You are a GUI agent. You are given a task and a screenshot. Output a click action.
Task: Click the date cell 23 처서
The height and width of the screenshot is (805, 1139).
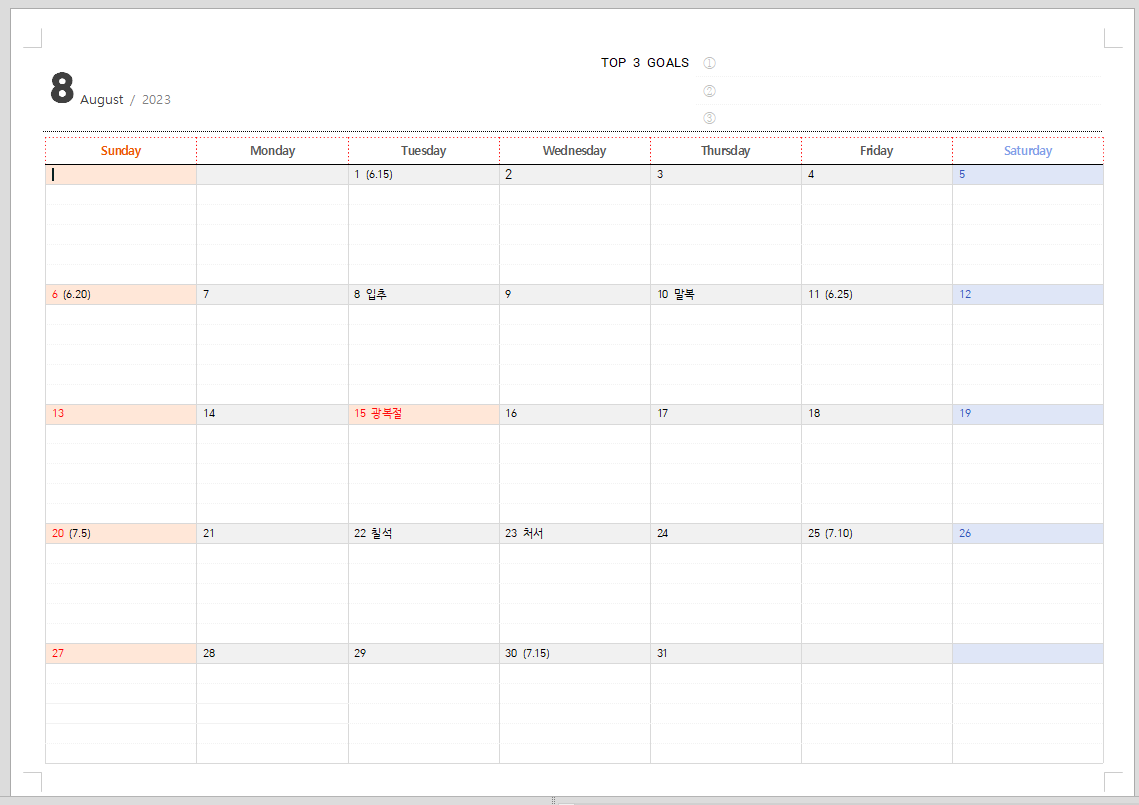pos(575,534)
